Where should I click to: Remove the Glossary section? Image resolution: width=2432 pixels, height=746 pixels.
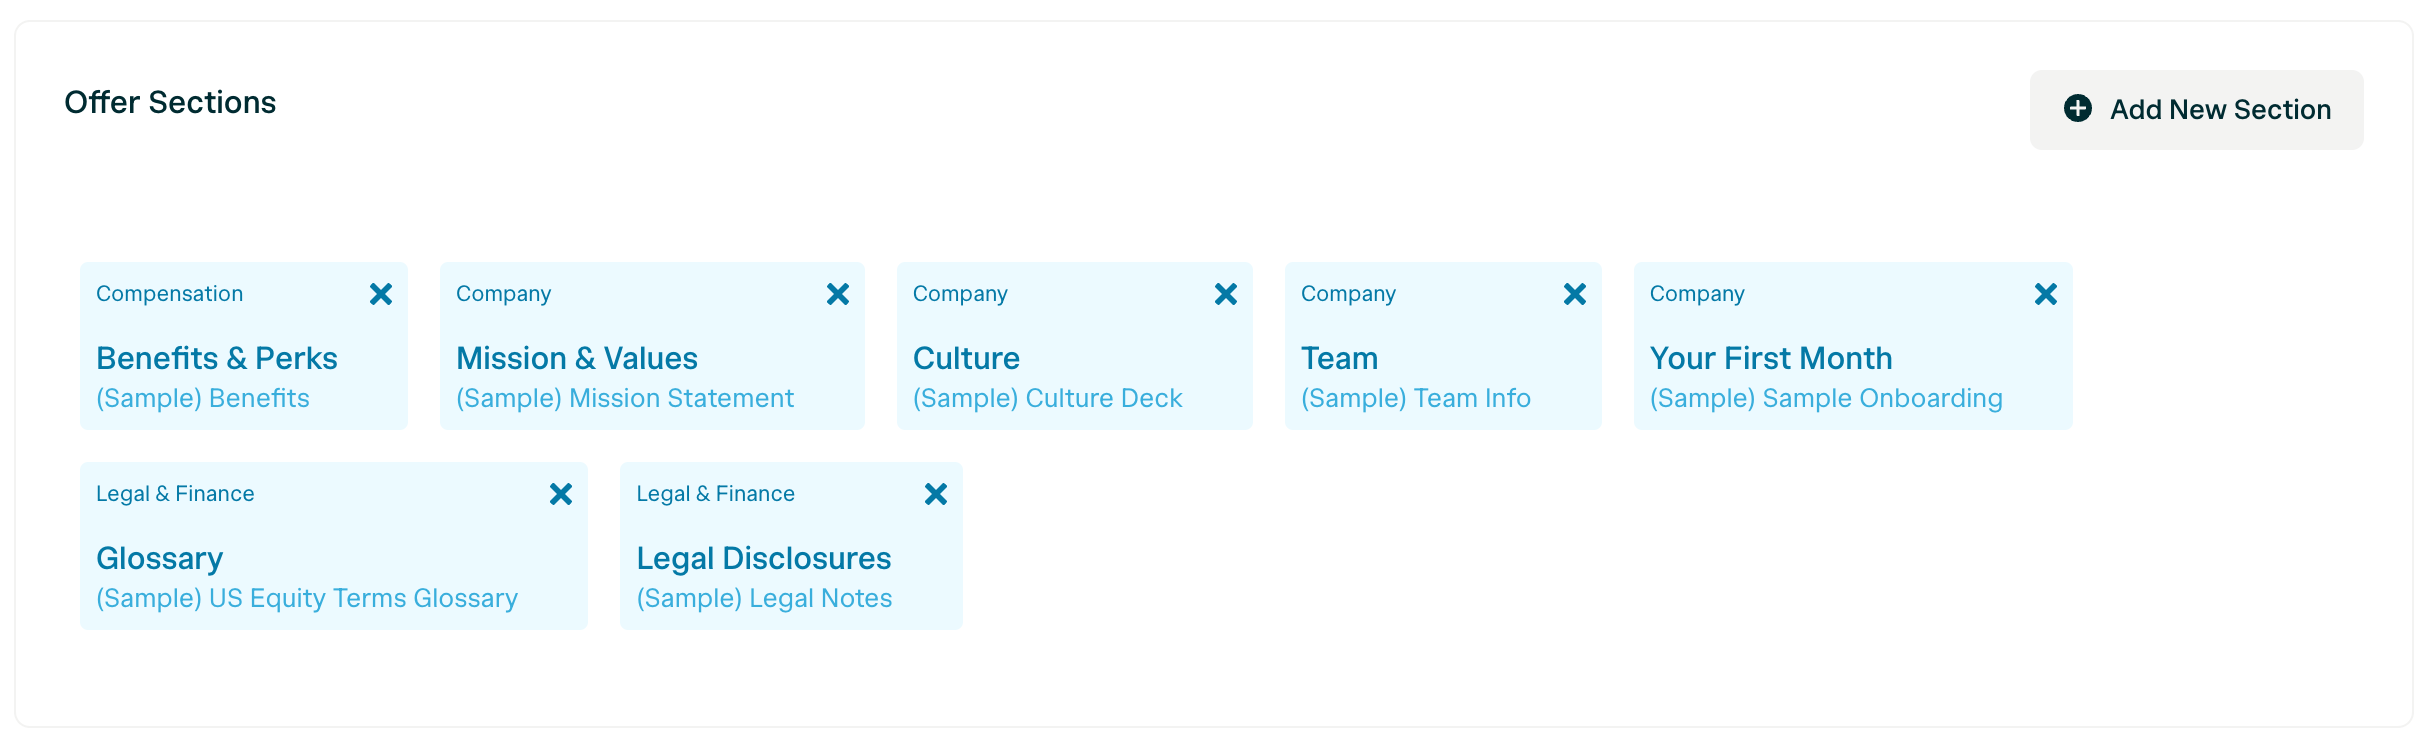pos(561,494)
